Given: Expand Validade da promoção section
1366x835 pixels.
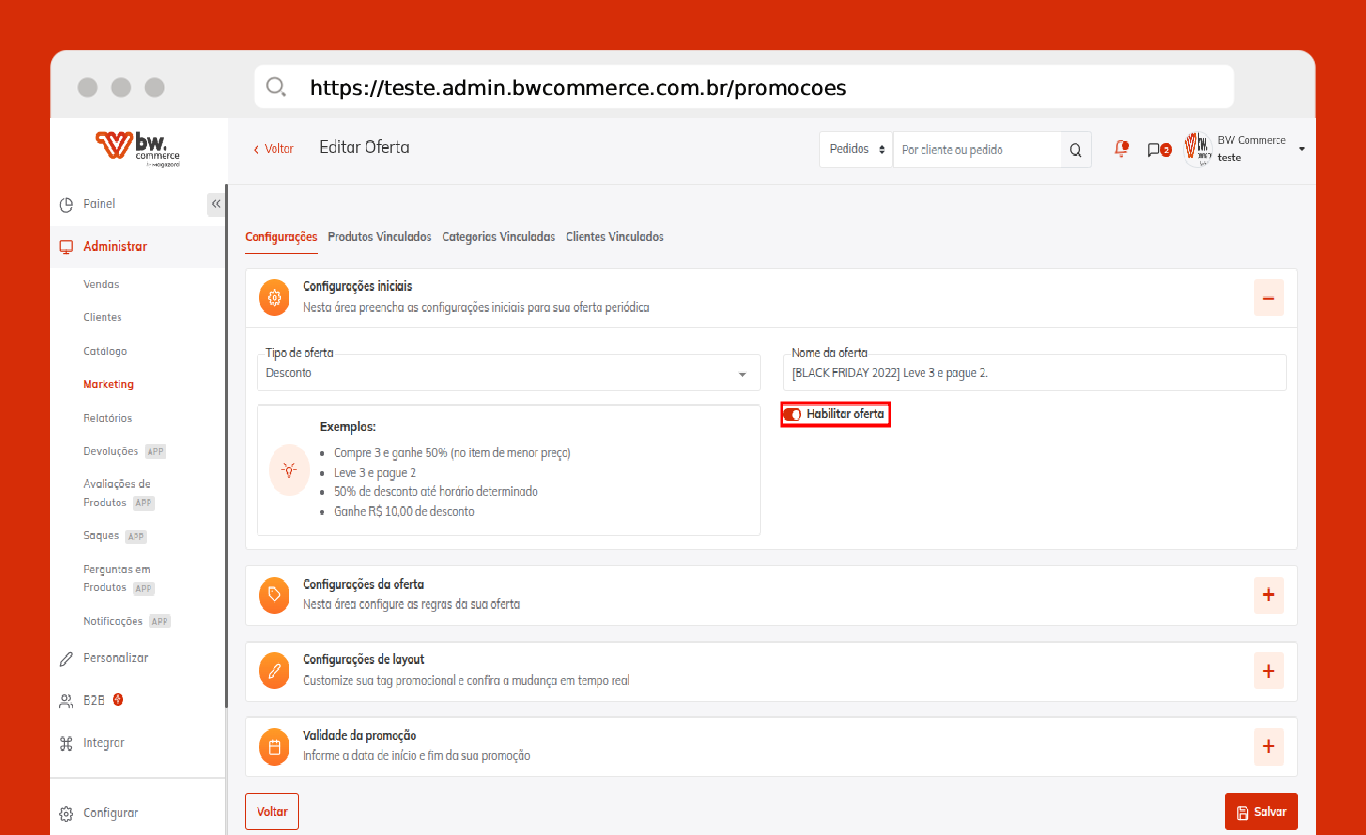Looking at the screenshot, I should pos(1268,746).
